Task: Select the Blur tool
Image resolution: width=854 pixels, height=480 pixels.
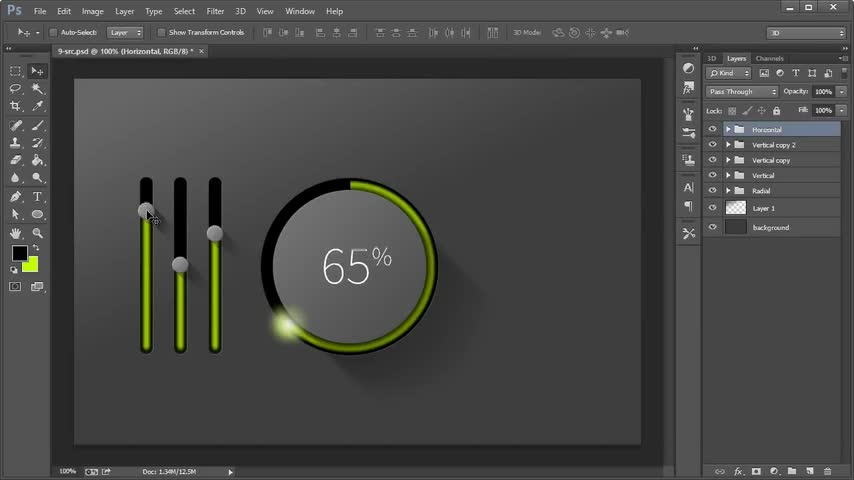Action: 15,178
